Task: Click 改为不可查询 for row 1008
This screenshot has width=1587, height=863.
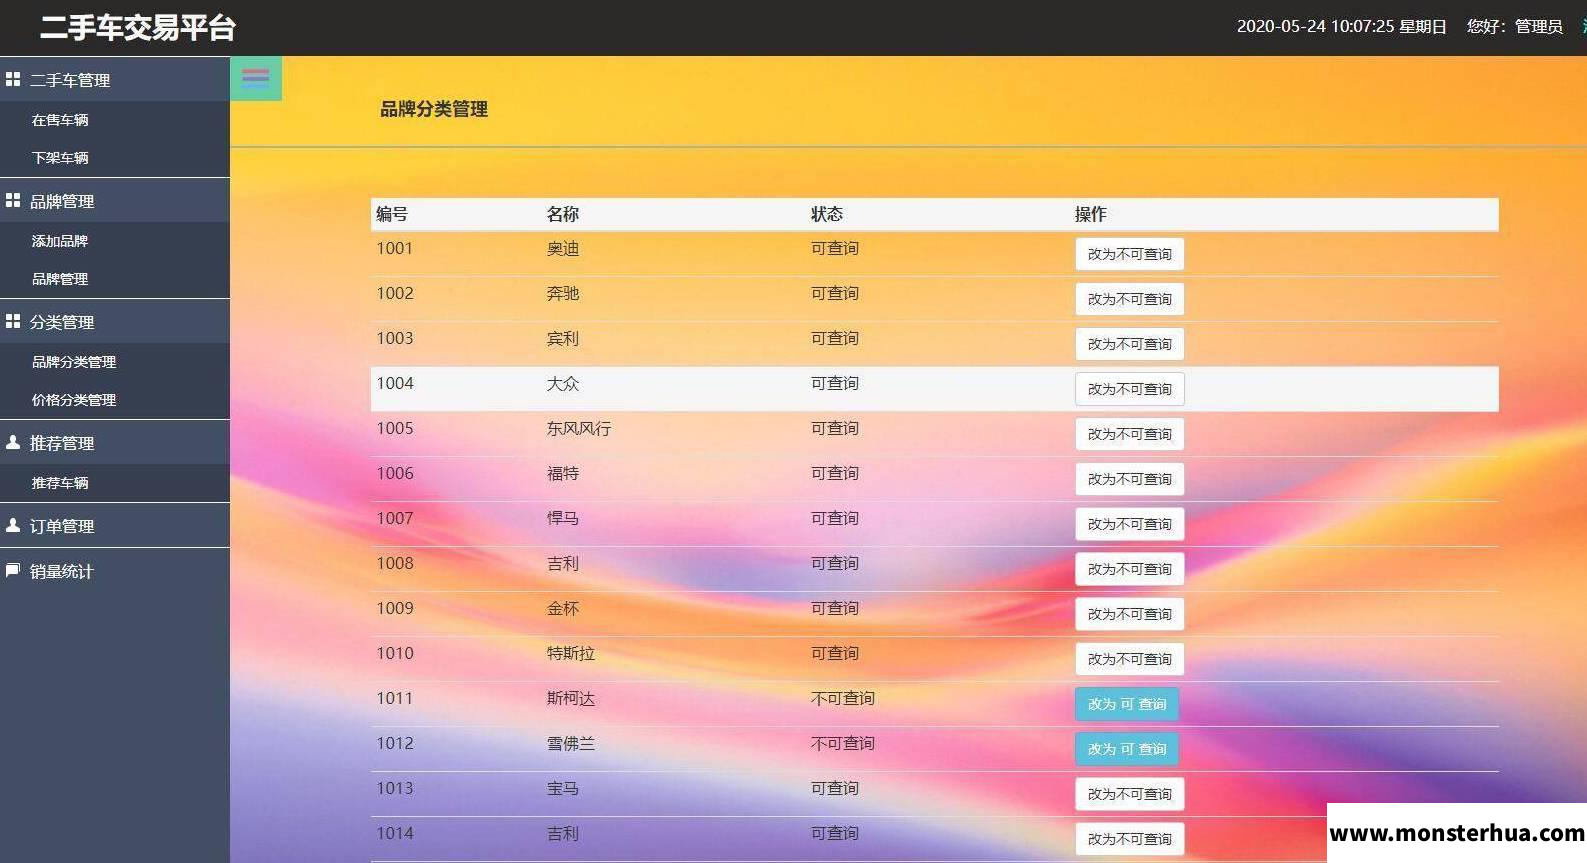Action: point(1130,569)
